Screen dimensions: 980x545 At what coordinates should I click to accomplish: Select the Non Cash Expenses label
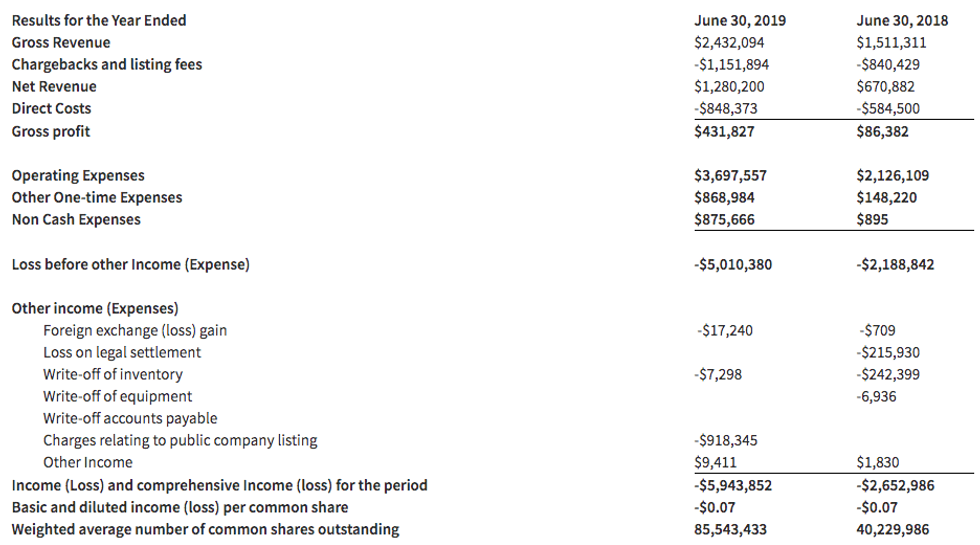pos(76,219)
